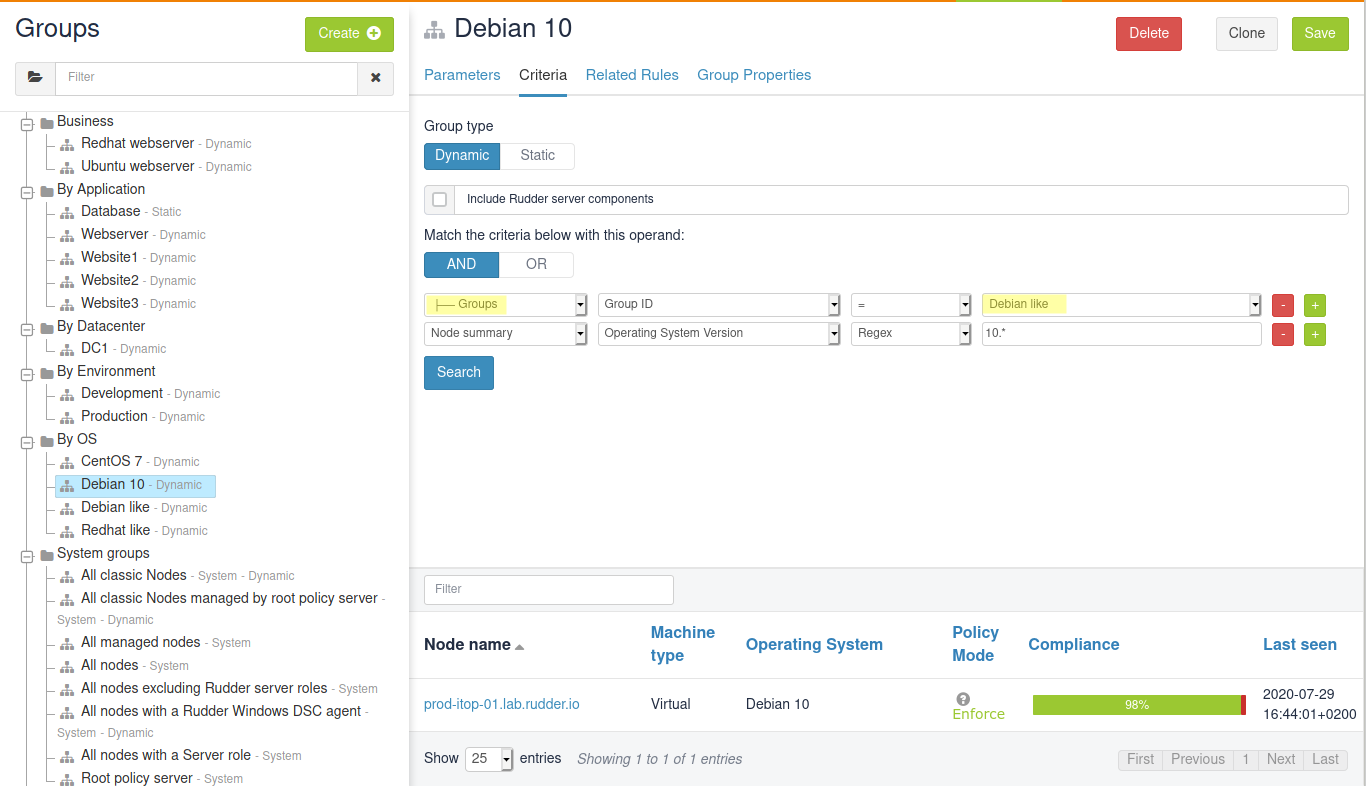Click the group icon next to the Debian 10 title
This screenshot has width=1366, height=786.
(434, 29)
